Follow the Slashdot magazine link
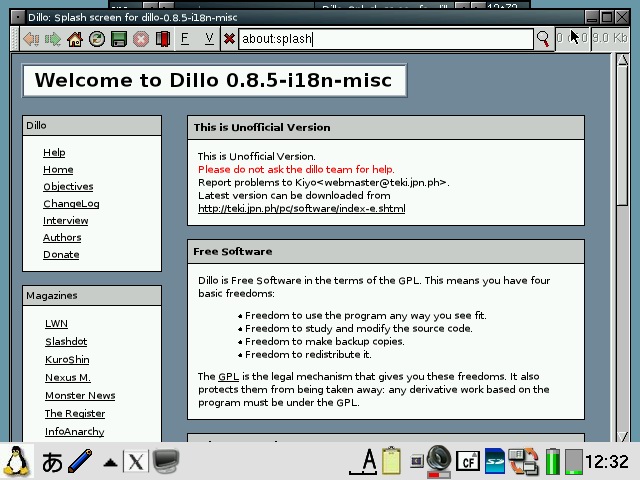 coord(66,341)
